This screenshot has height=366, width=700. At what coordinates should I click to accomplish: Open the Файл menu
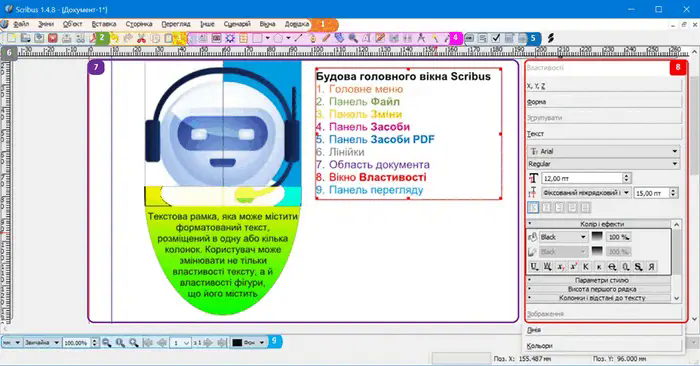pos(21,24)
